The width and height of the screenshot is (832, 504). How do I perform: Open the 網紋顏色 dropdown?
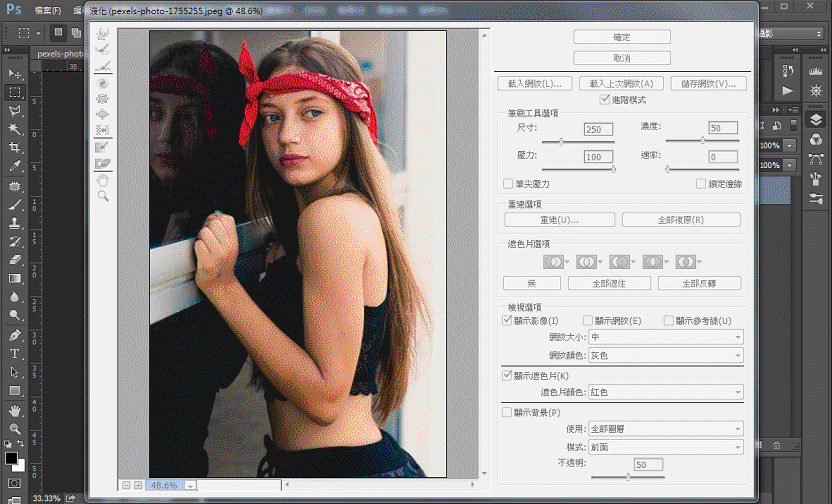[666, 355]
